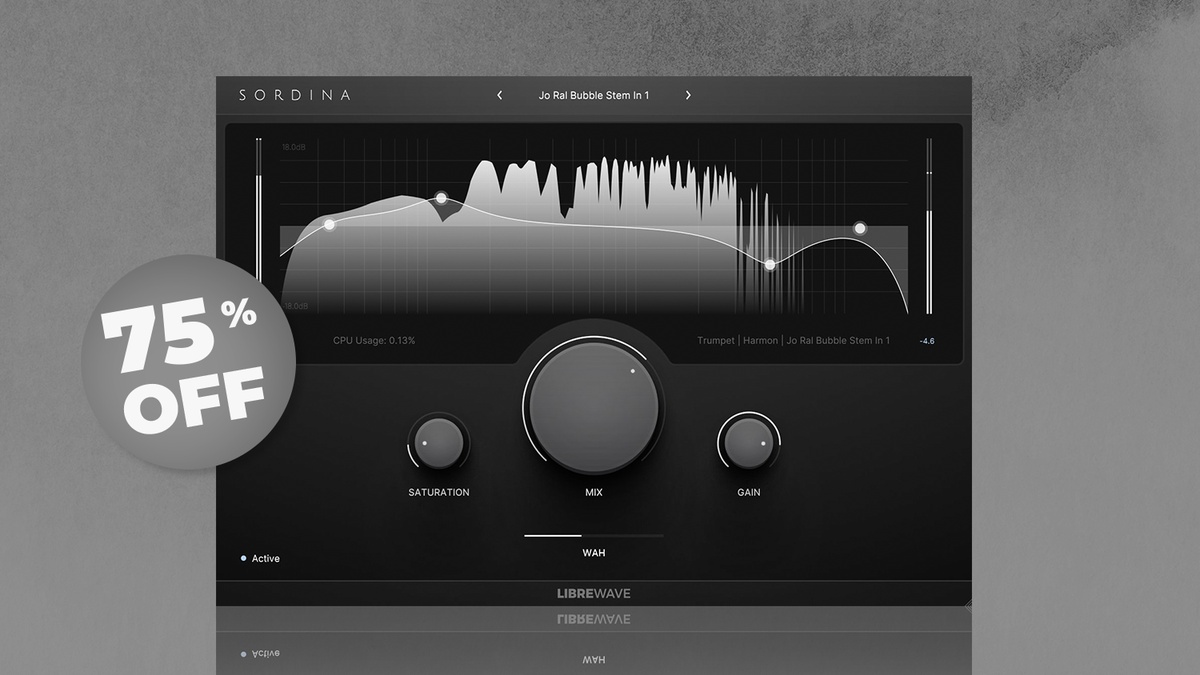1200x675 pixels.
Task: Click the large Mix knob
Action: pos(594,404)
